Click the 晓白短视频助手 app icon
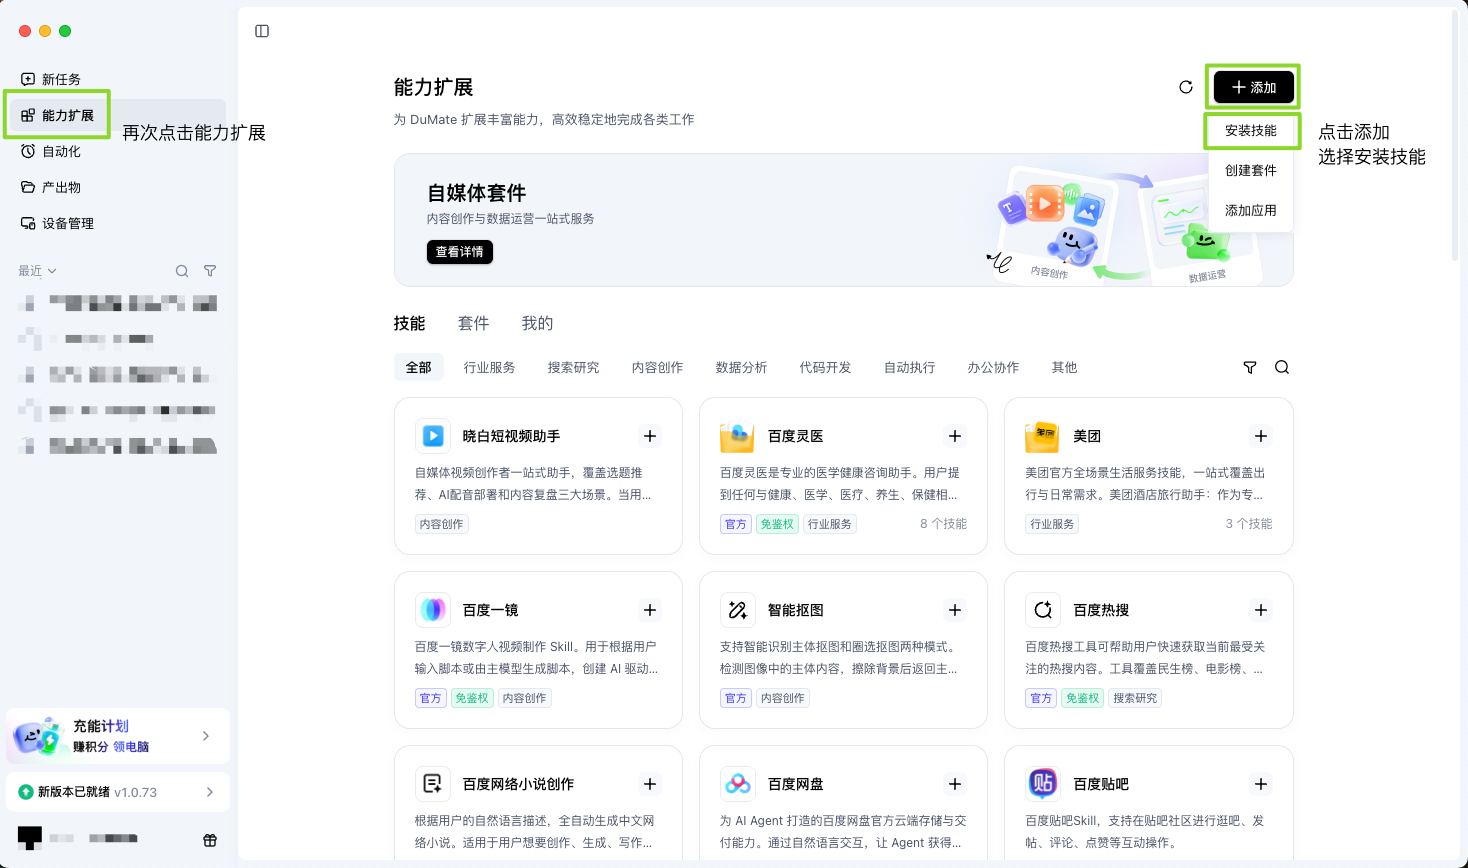Viewport: 1468px width, 868px height. pos(433,436)
